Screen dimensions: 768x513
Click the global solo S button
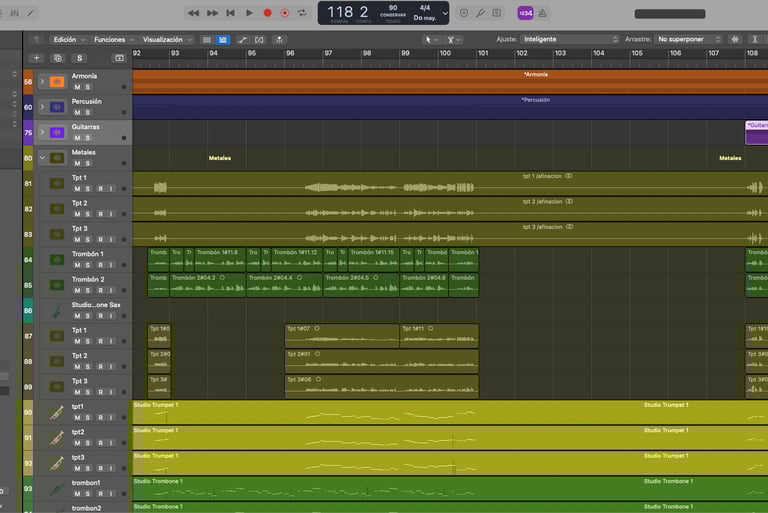[x=79, y=58]
